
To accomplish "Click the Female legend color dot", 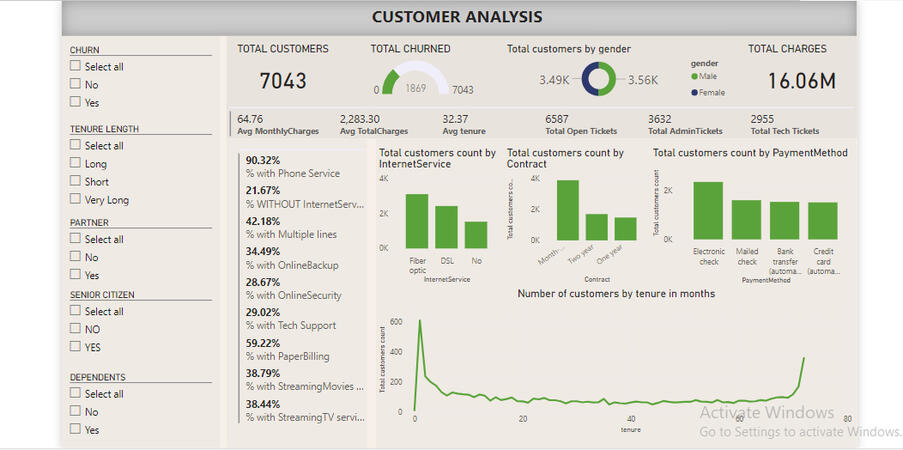I will (695, 93).
